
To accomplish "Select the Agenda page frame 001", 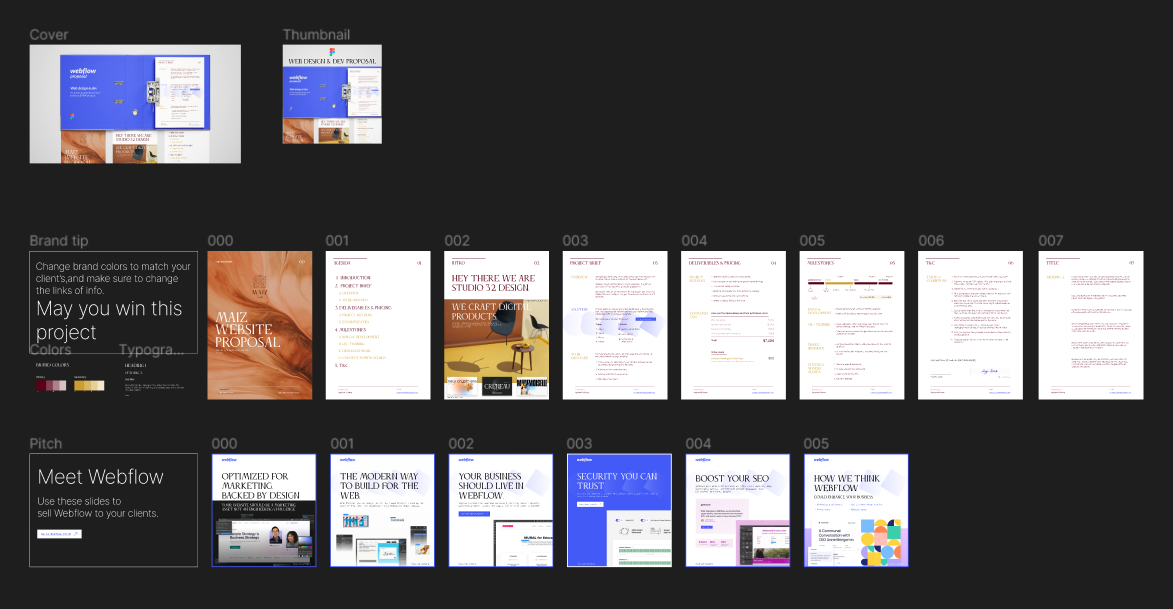I will [378, 325].
